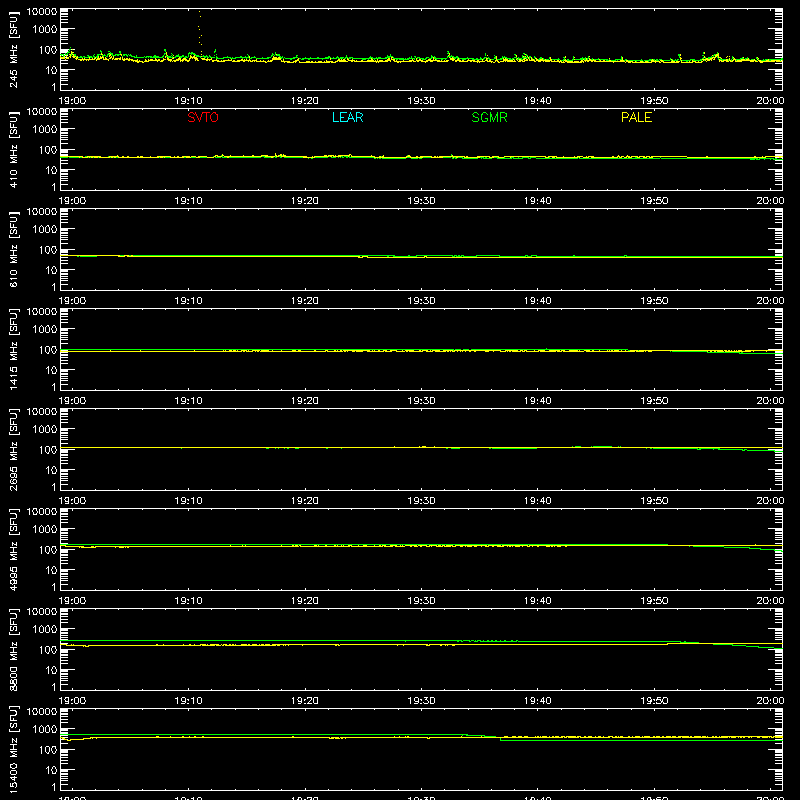
Task: Click the 19:40 time label of the 410 MHz plot
Action: (x=537, y=201)
